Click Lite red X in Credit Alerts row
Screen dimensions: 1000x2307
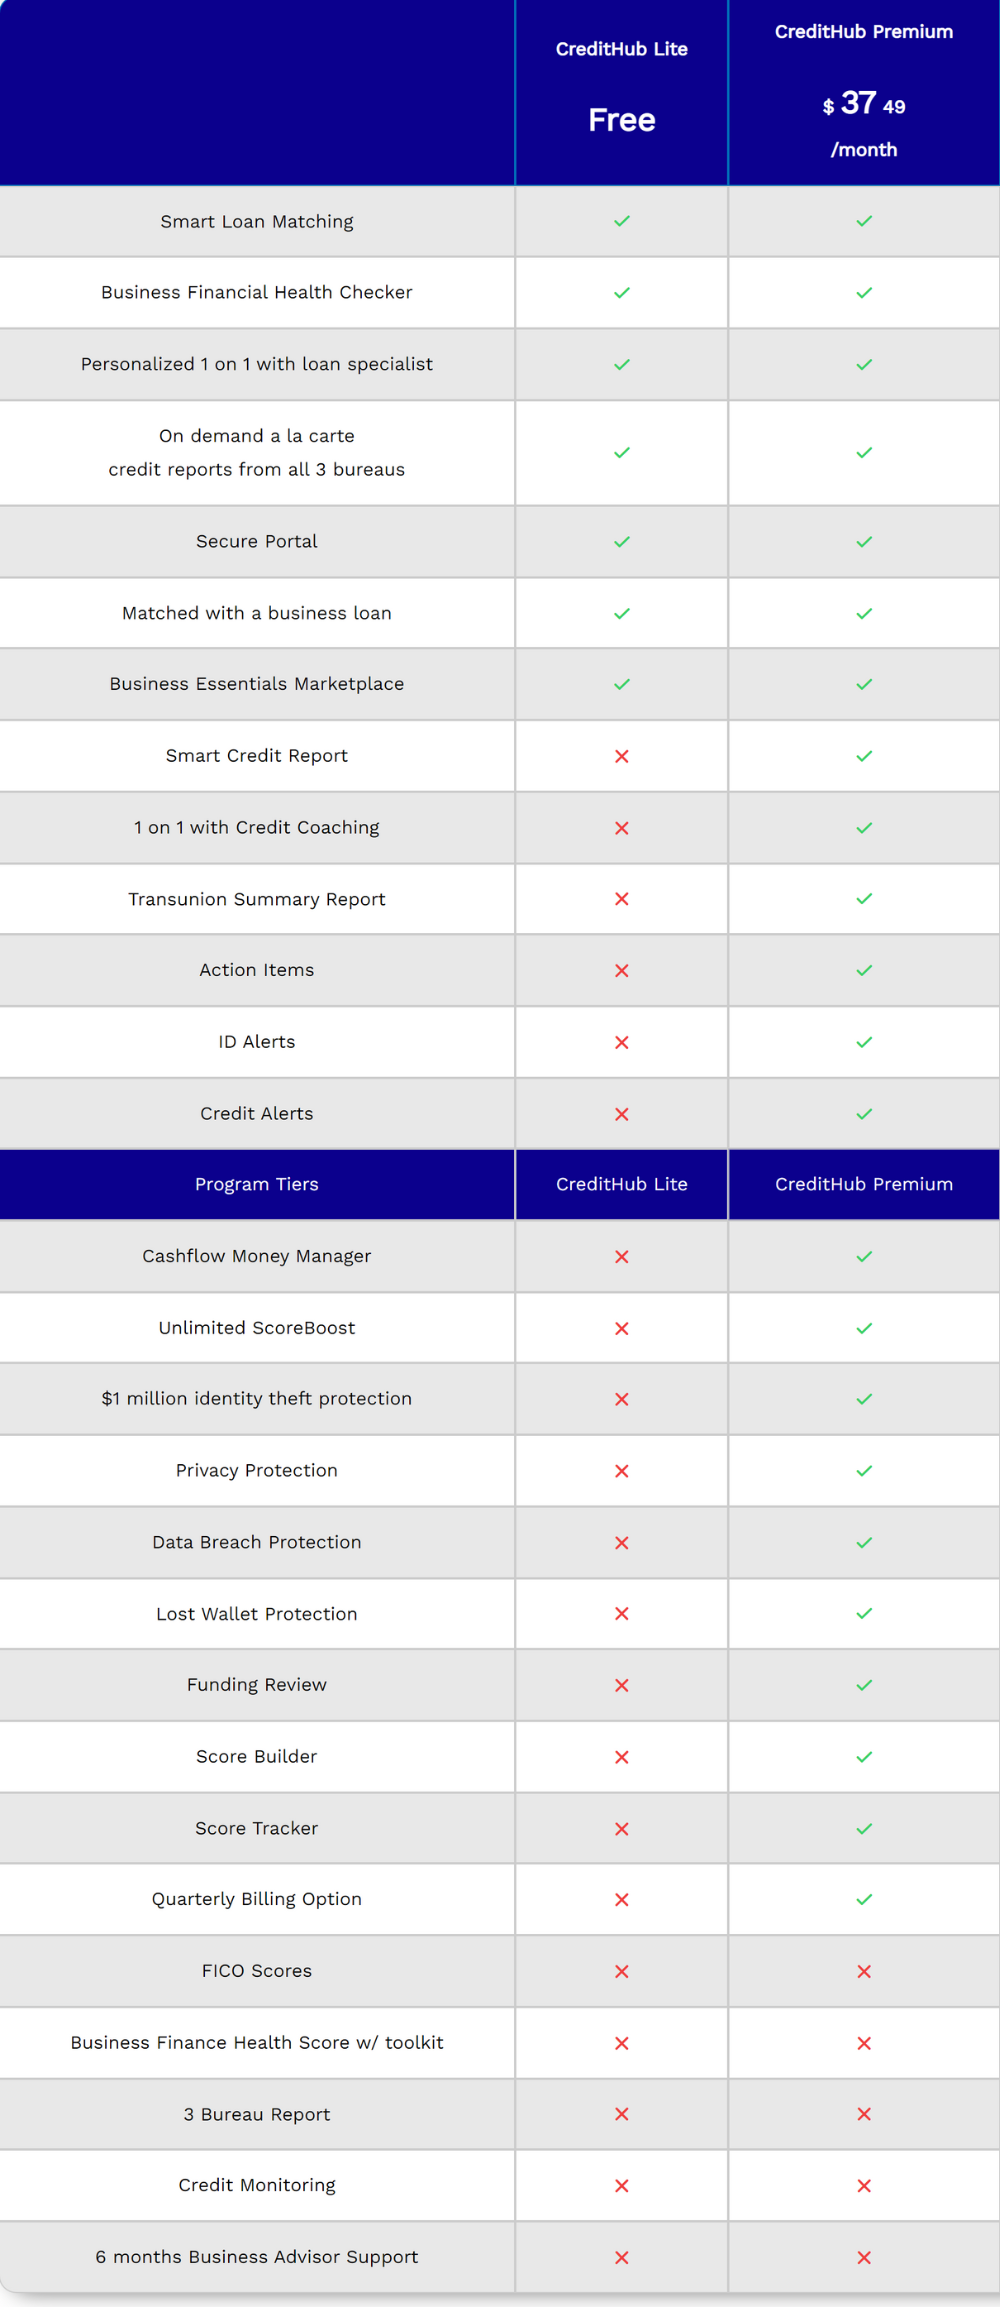click(622, 1114)
